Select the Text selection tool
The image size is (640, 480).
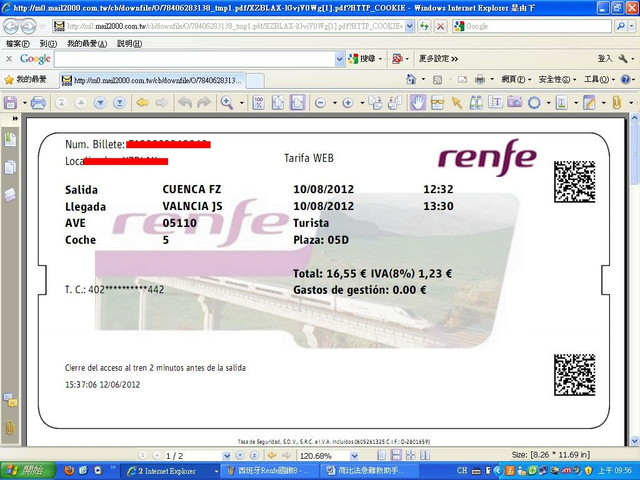click(495, 103)
